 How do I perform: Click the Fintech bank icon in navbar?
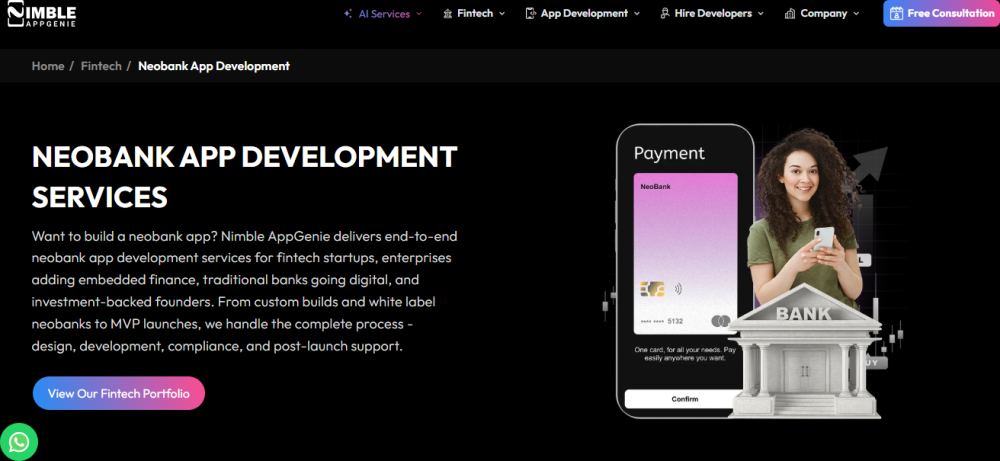coord(447,13)
